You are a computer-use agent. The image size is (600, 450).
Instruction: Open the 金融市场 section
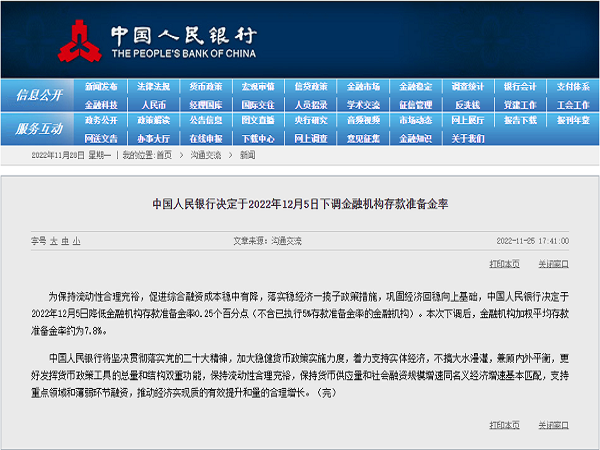pos(364,87)
